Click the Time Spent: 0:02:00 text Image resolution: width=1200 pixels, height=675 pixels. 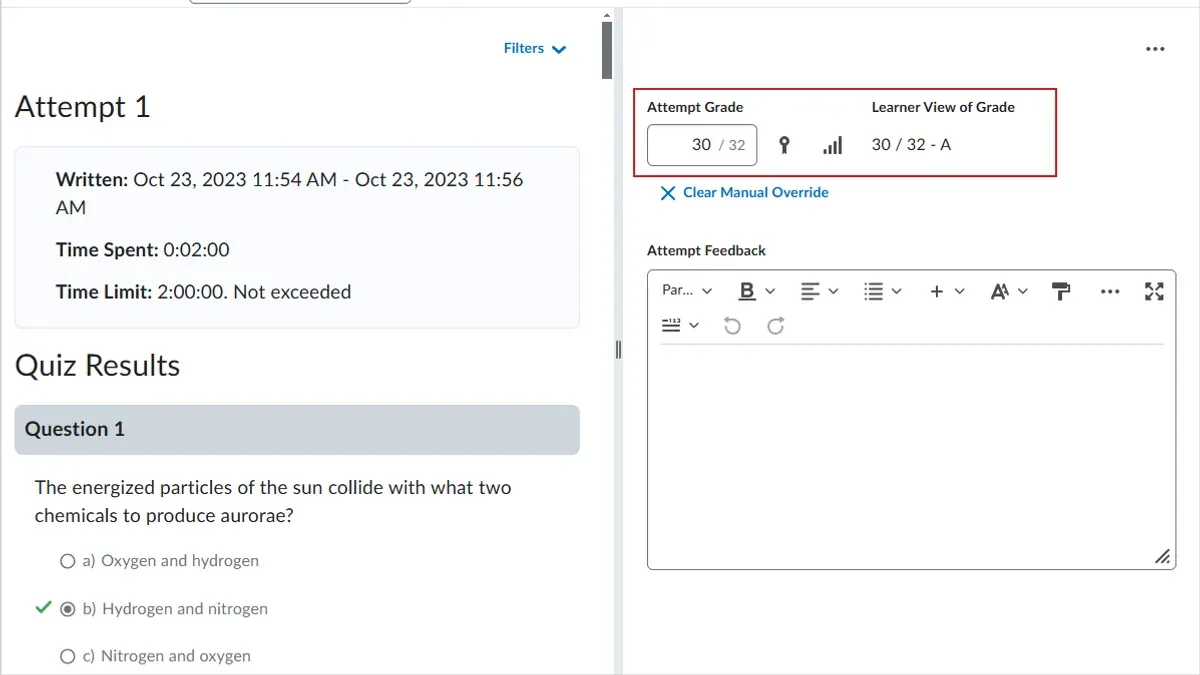[143, 250]
